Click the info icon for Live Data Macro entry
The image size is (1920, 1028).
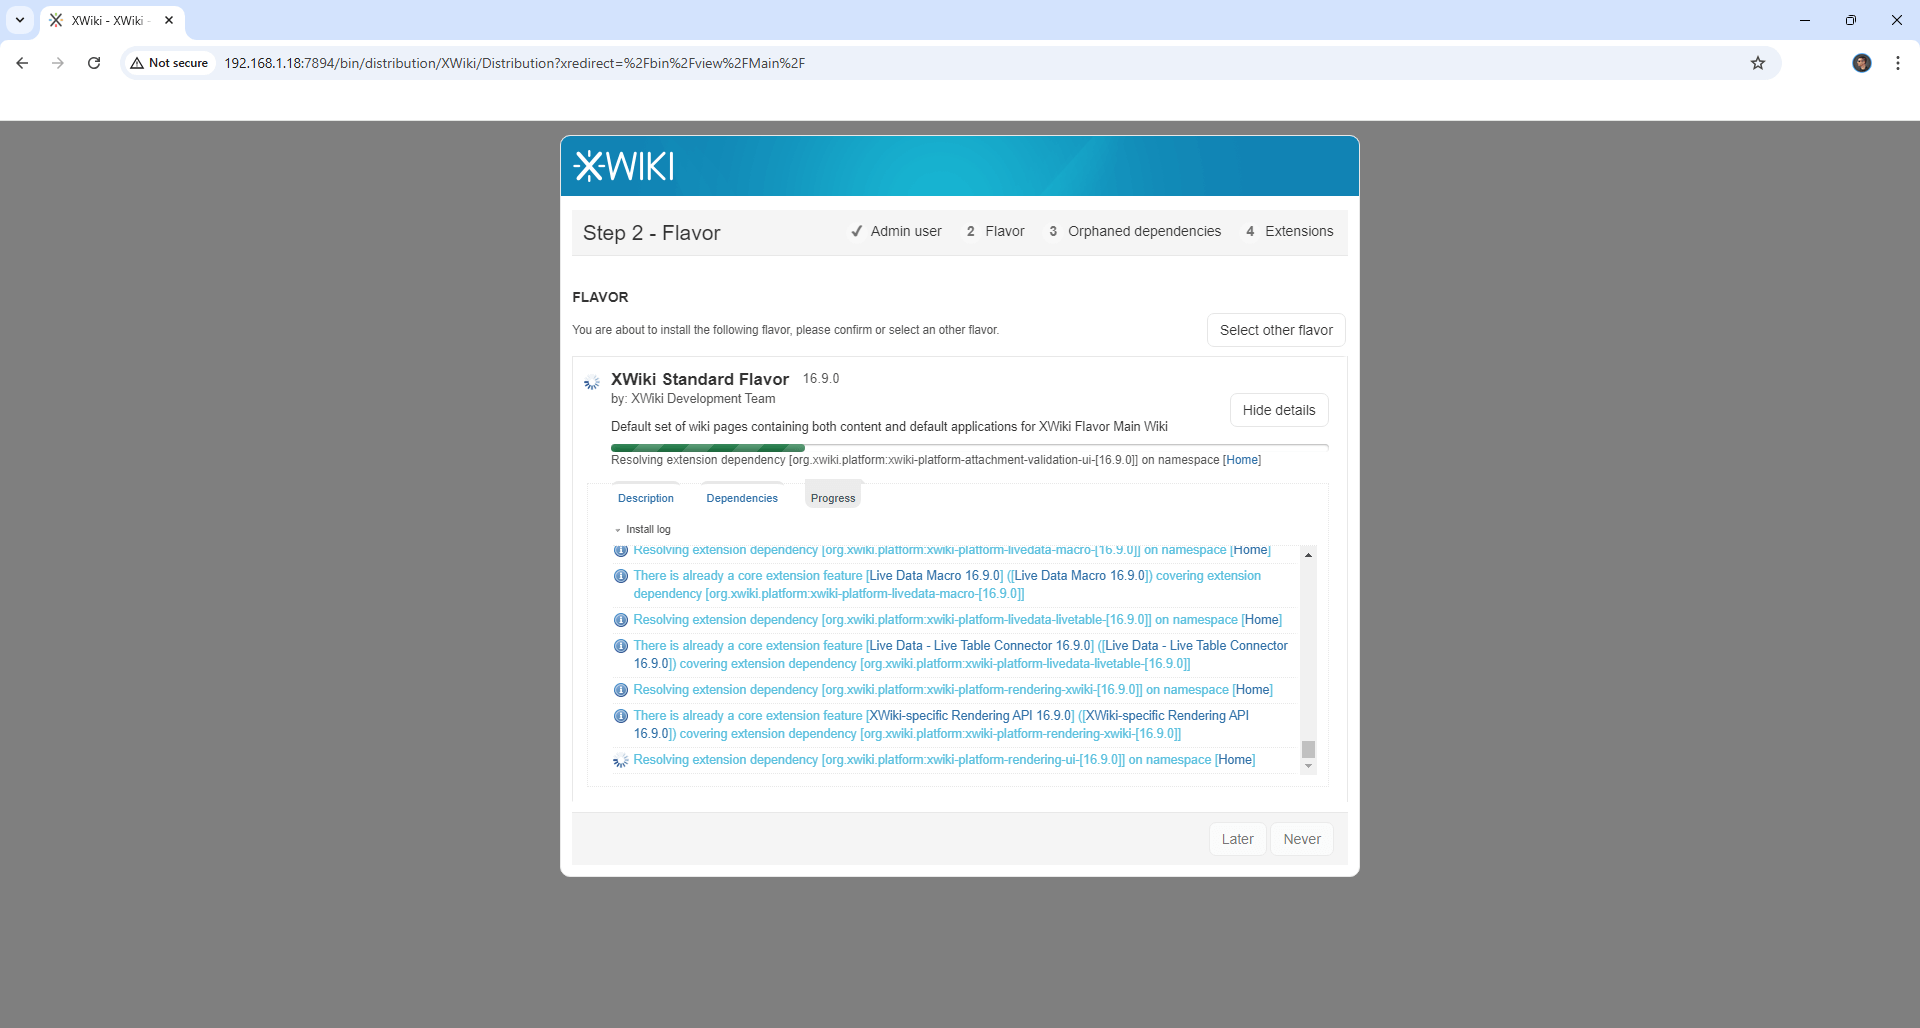click(x=621, y=576)
